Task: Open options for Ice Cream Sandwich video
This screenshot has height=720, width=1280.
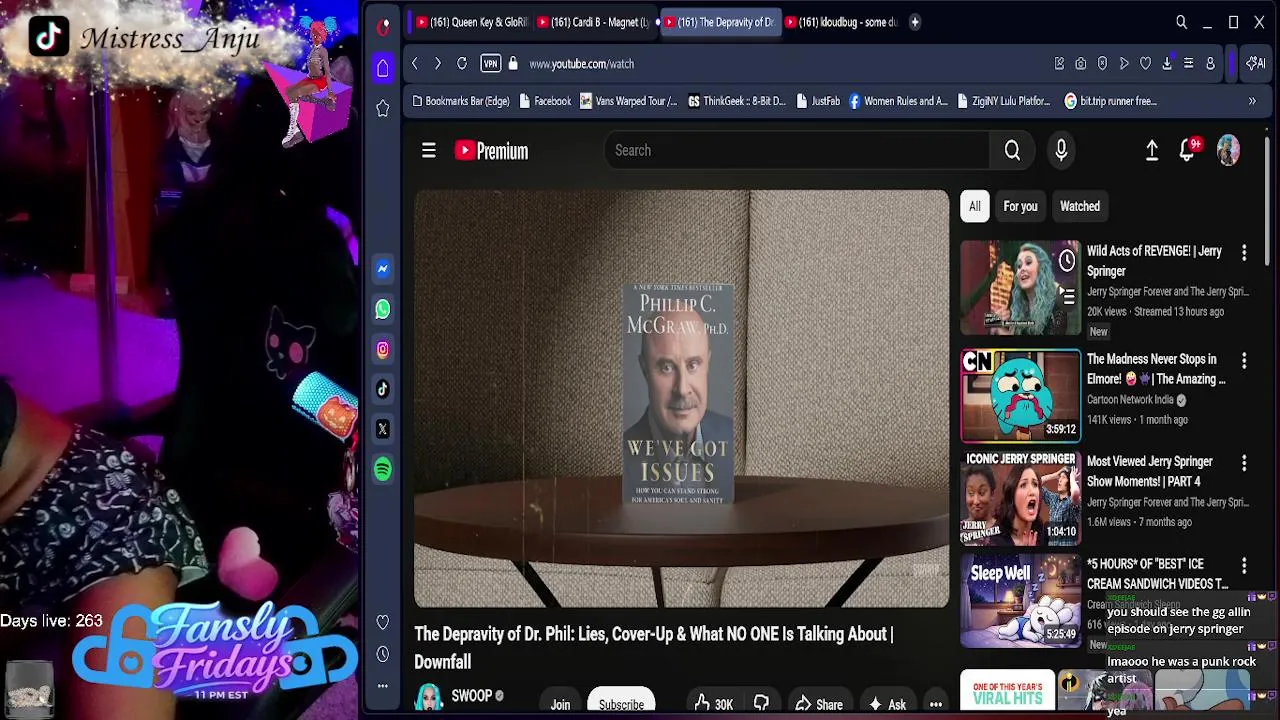Action: click(x=1244, y=565)
